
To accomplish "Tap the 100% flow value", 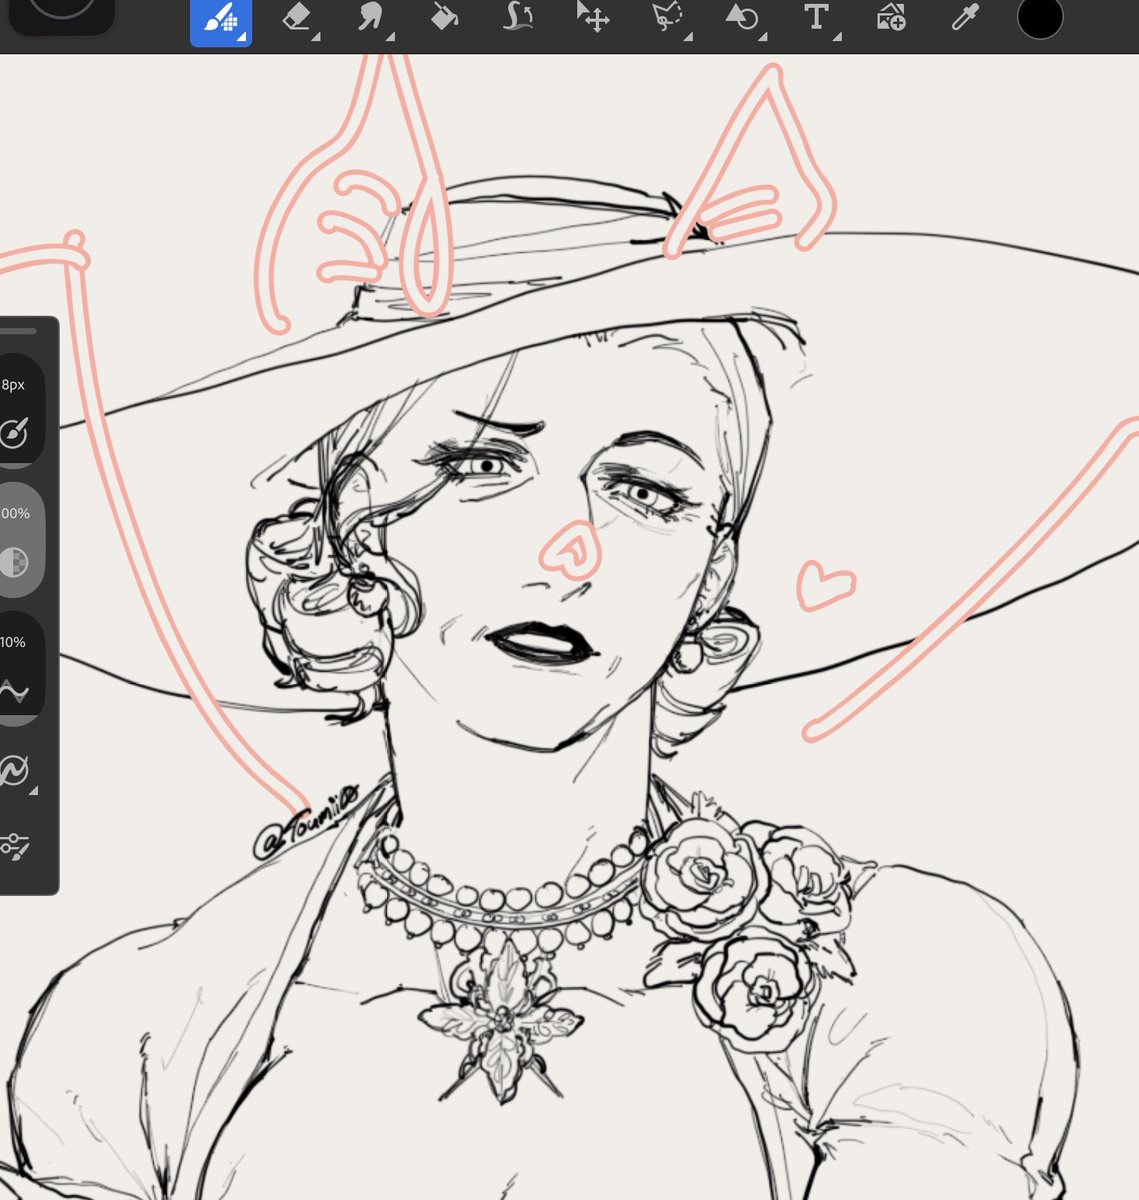I will click(x=15, y=513).
